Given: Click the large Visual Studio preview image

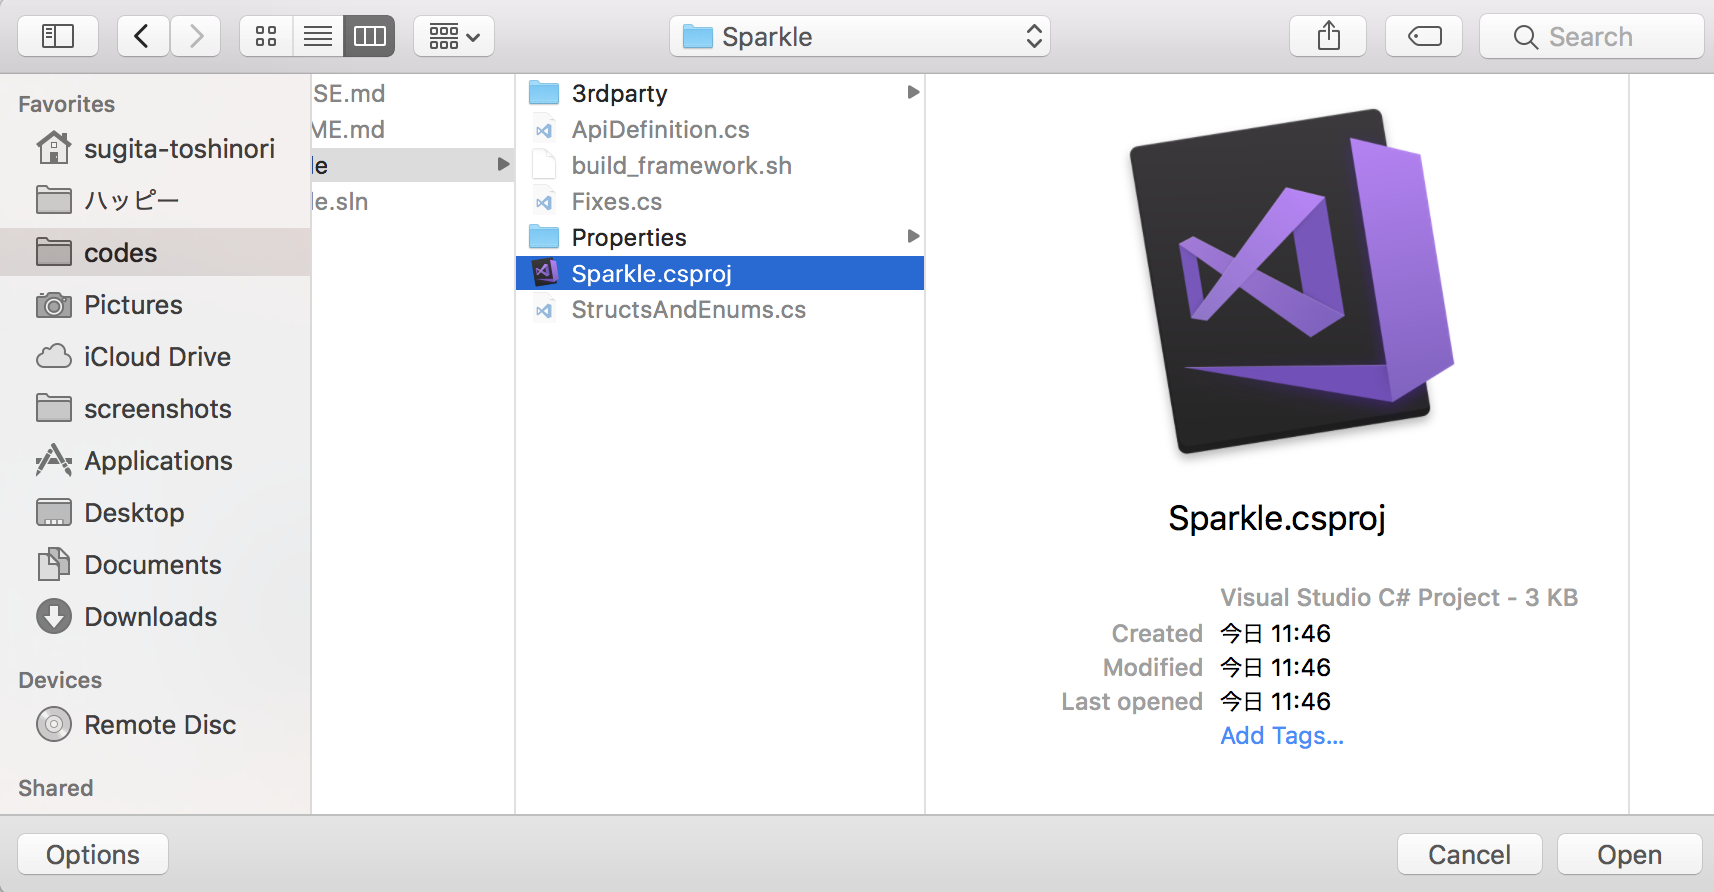Looking at the screenshot, I should tap(1292, 281).
